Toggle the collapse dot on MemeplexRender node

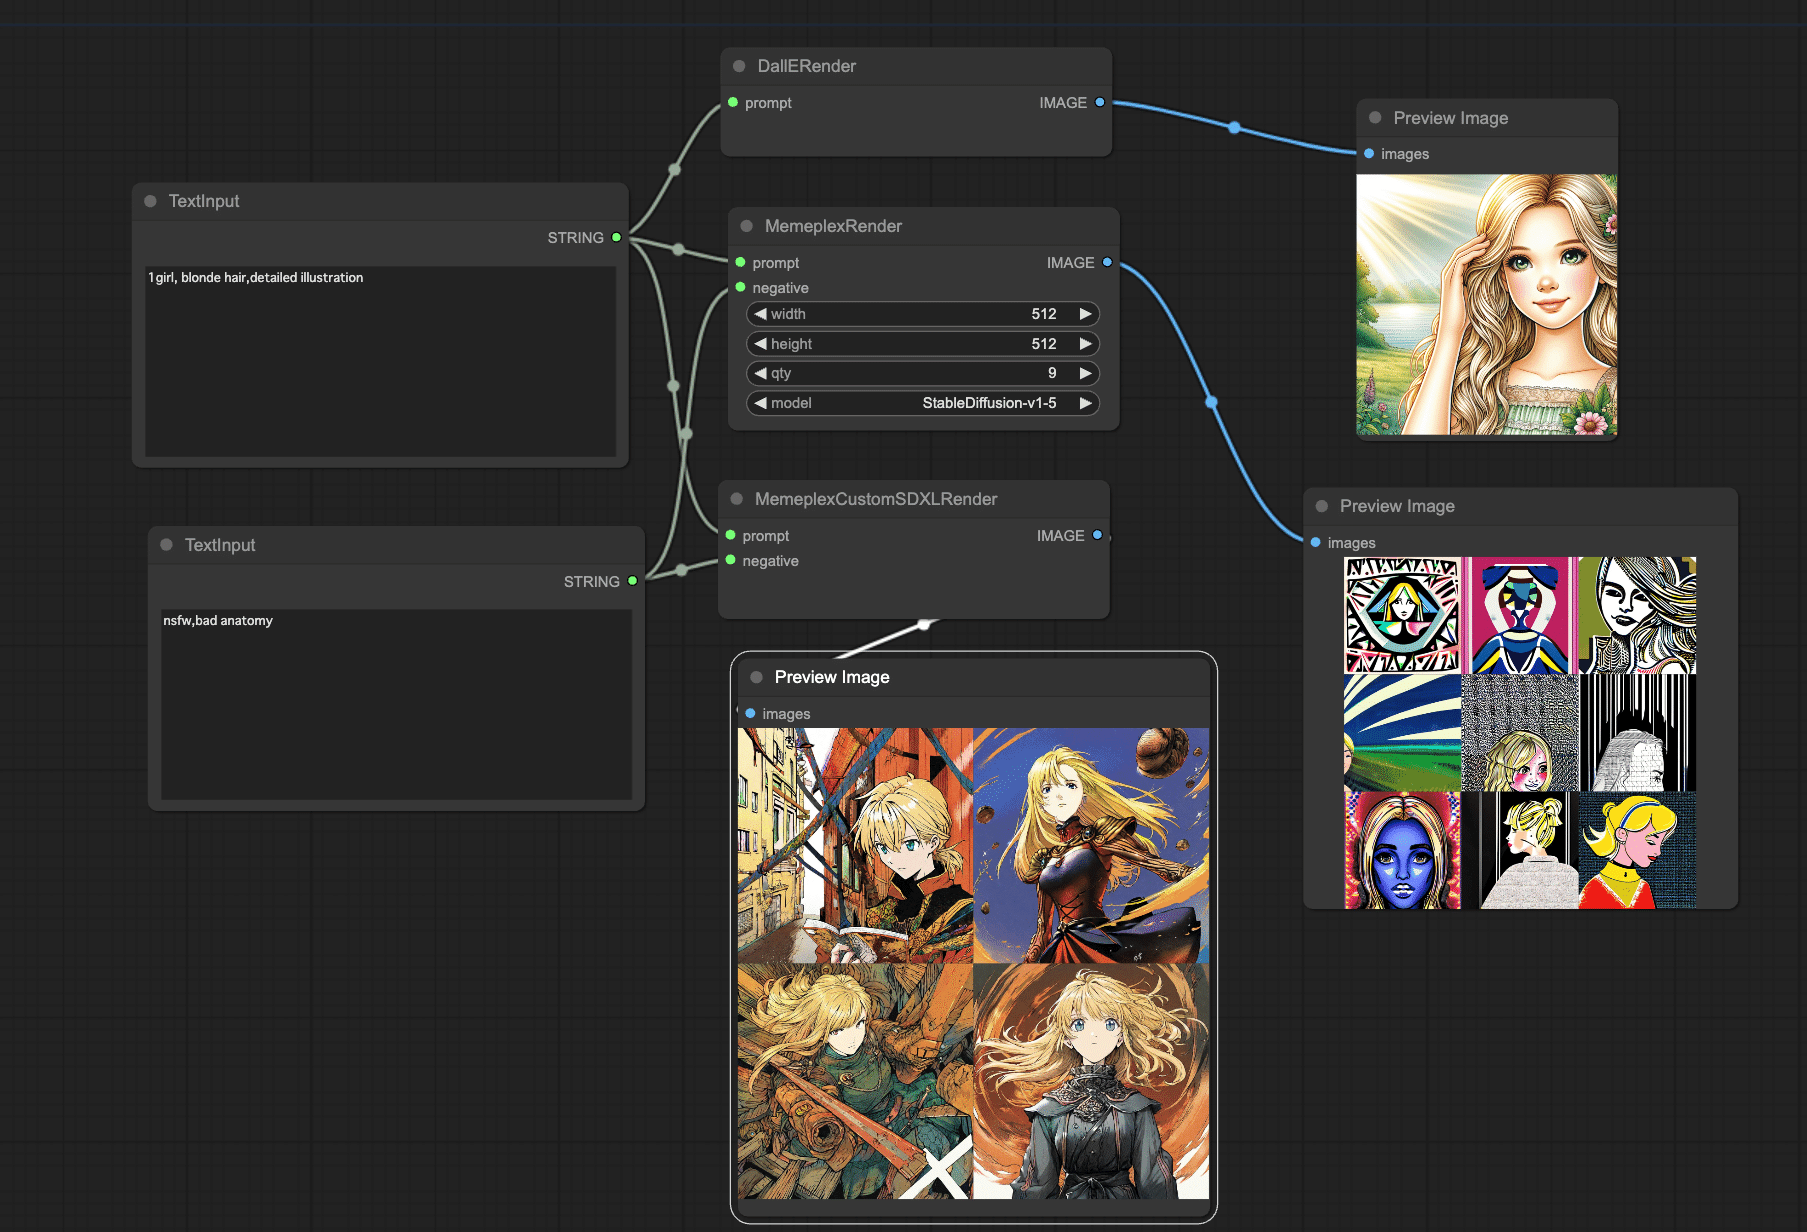coord(745,226)
